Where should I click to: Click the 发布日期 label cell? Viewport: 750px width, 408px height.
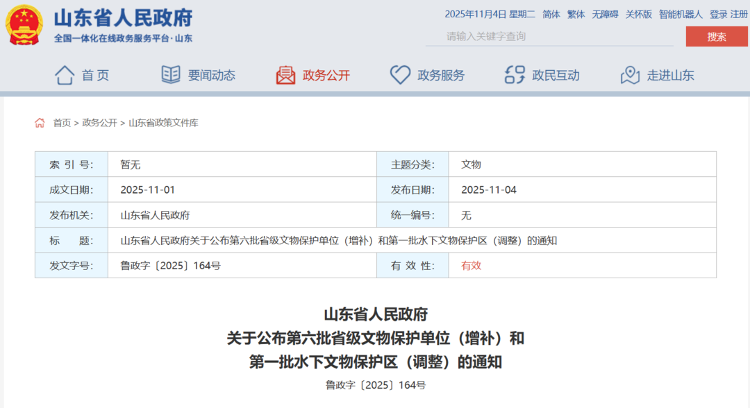point(412,190)
